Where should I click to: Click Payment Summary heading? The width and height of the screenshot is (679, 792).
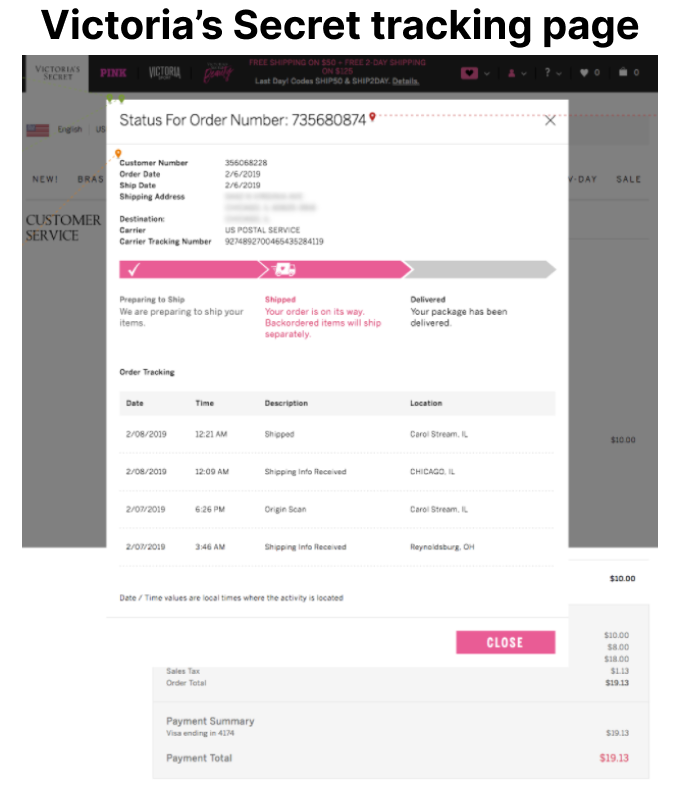210,721
